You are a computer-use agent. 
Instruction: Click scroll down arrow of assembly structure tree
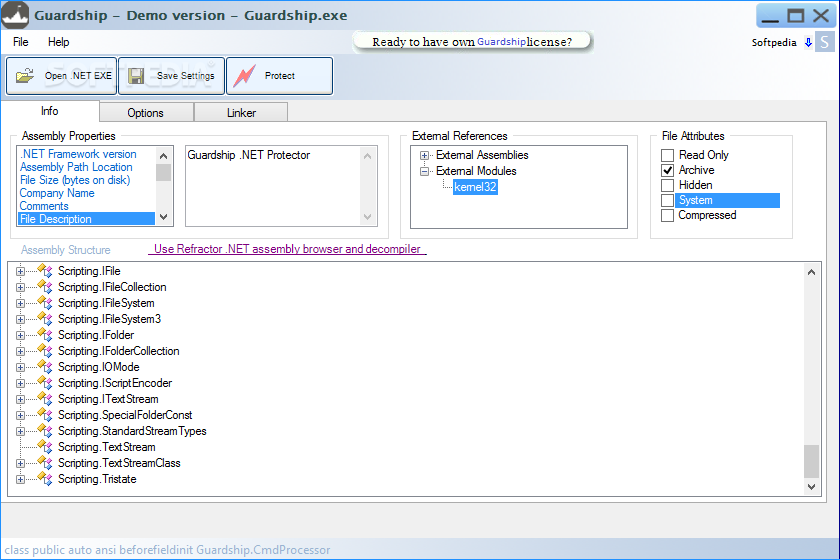pos(811,487)
